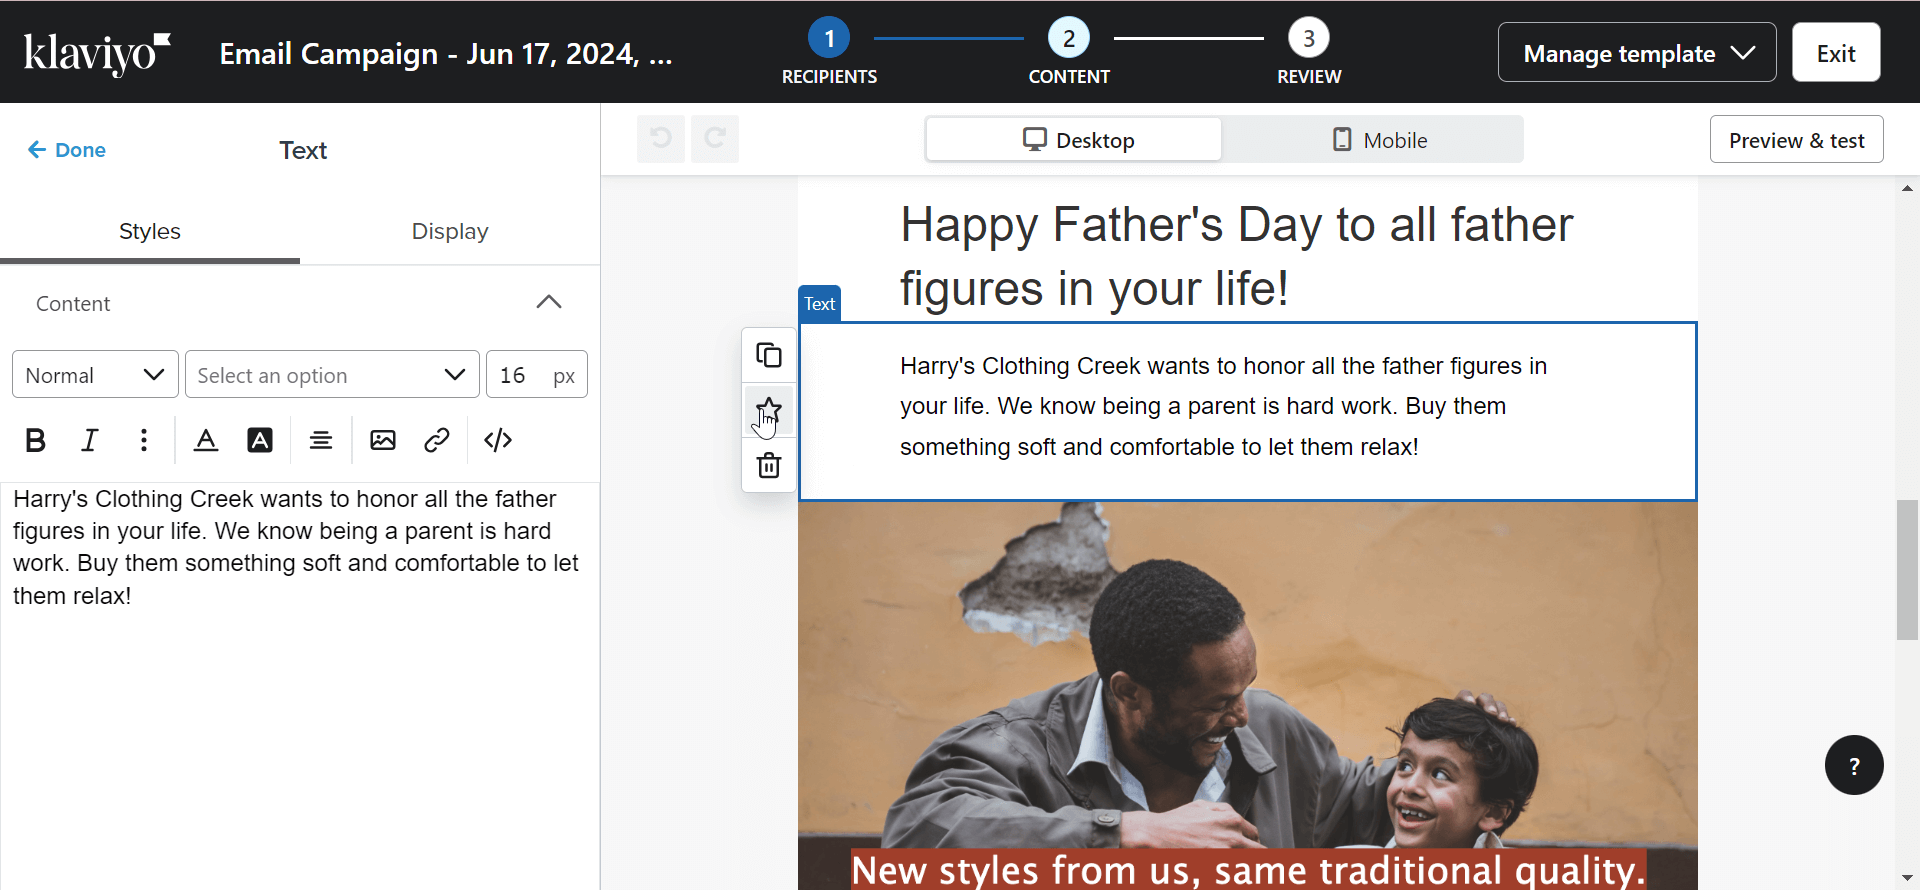Apply italic formatting

[90, 440]
